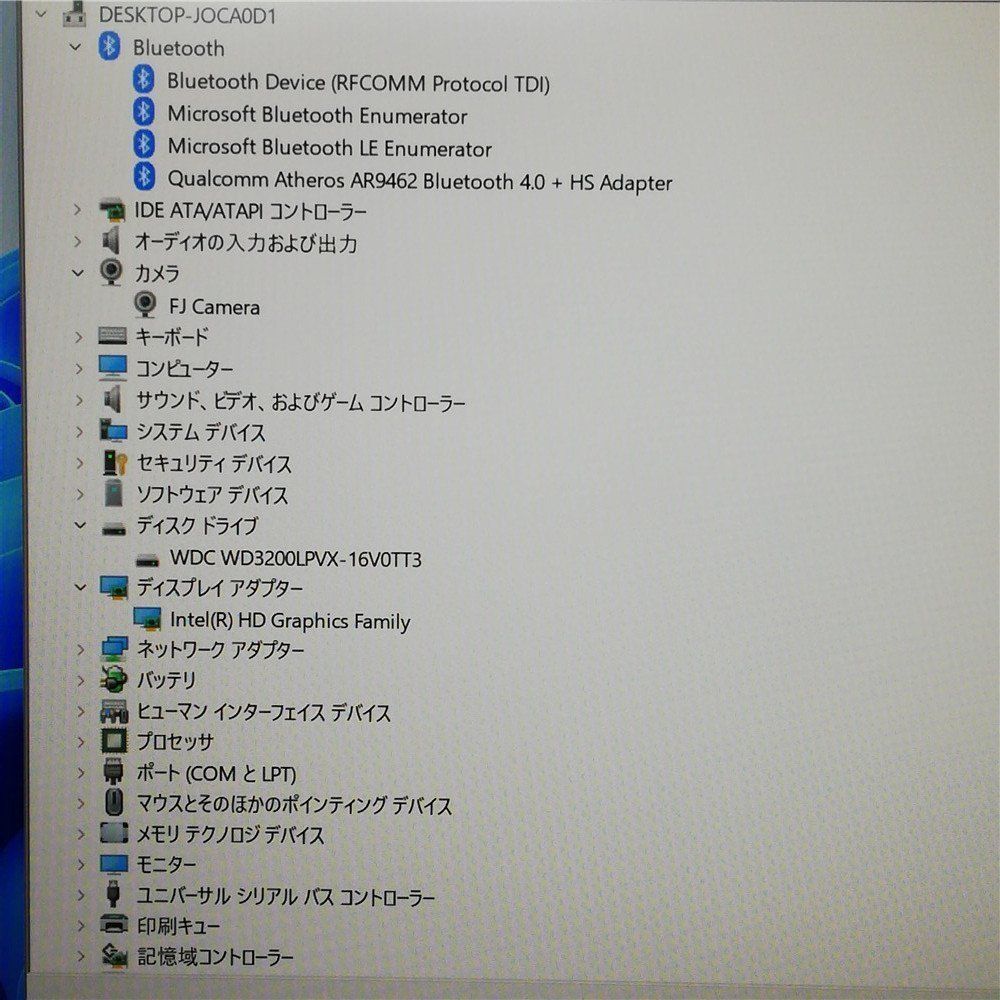Viewport: 1000px width, 1000px height.
Task: Select the 'ソフトウェア デバイス' label
Action: (212, 495)
